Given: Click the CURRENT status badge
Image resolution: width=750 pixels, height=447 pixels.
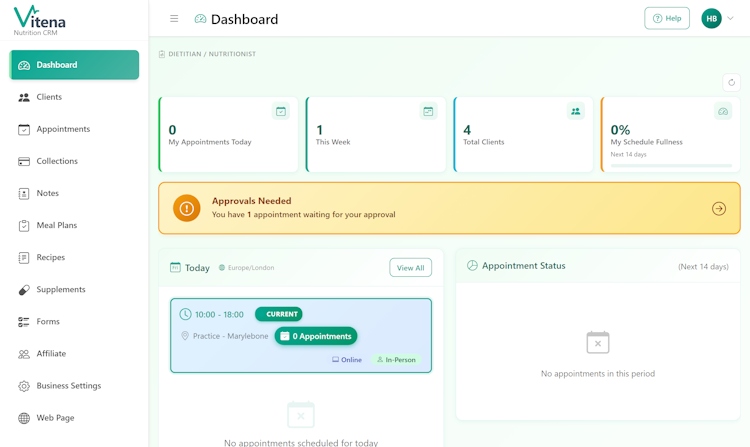Looking at the screenshot, I should pos(278,314).
